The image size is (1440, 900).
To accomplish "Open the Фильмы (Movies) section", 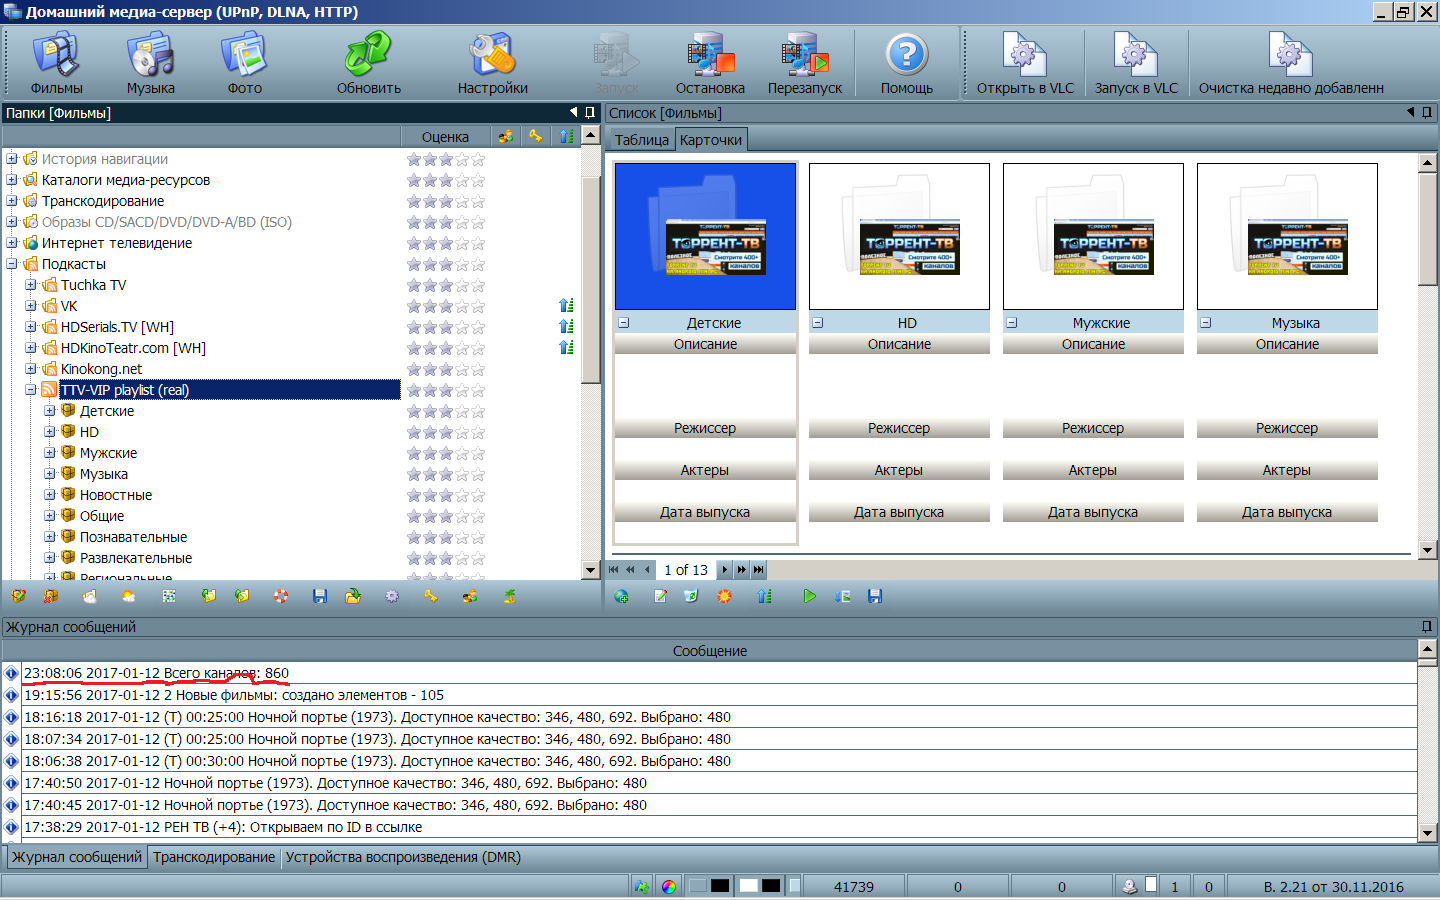I will click(56, 64).
